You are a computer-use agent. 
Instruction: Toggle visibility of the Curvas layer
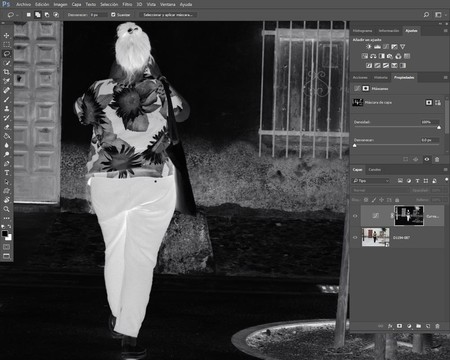click(355, 216)
